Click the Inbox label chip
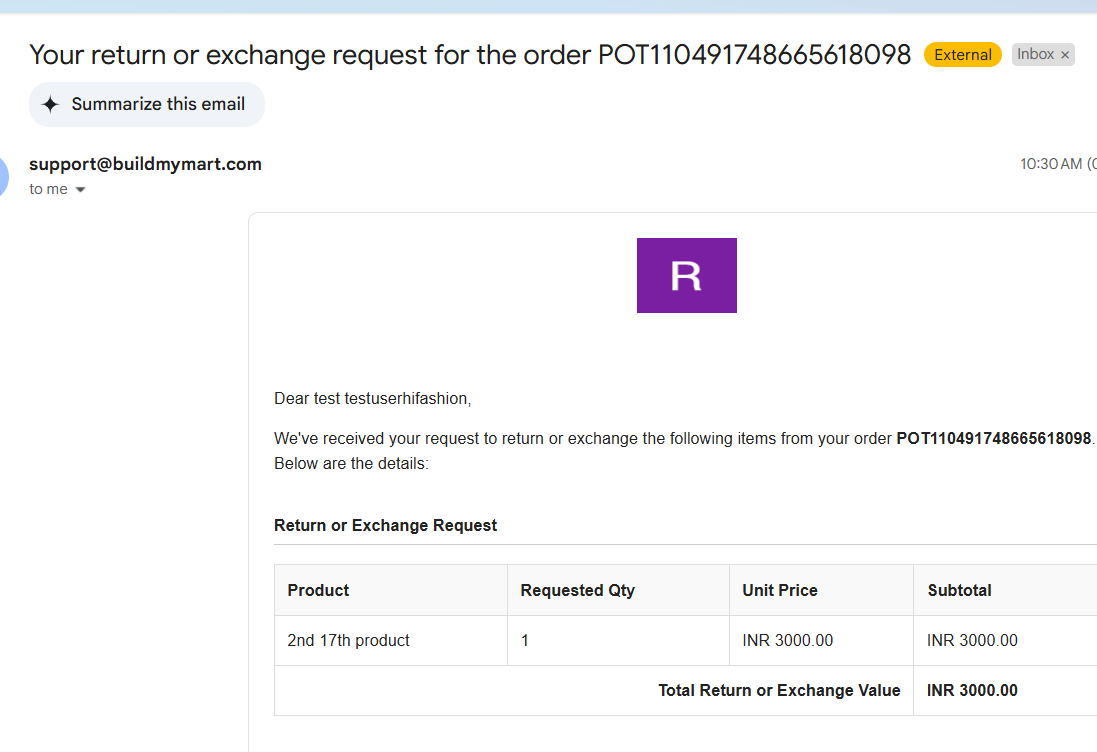Screen dimensions: 1097x752 pyautogui.click(x=1035, y=55)
